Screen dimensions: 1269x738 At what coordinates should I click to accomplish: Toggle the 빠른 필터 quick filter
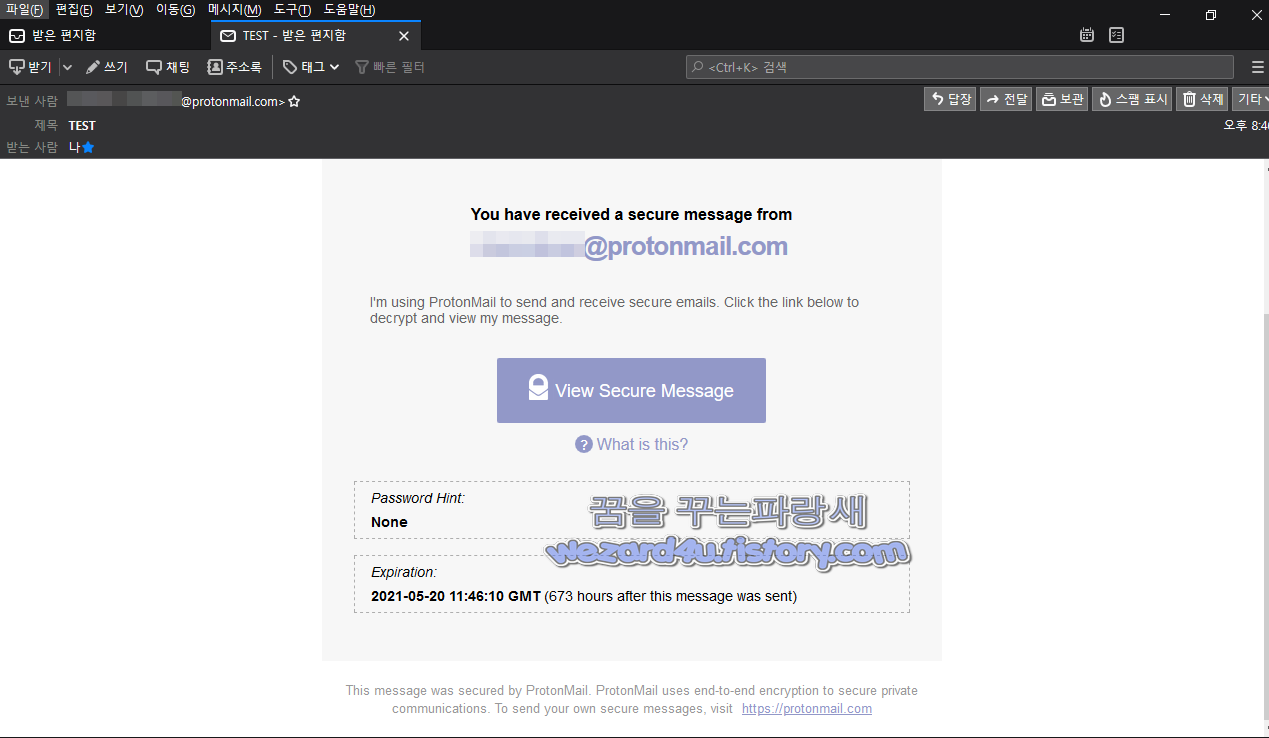[x=390, y=67]
